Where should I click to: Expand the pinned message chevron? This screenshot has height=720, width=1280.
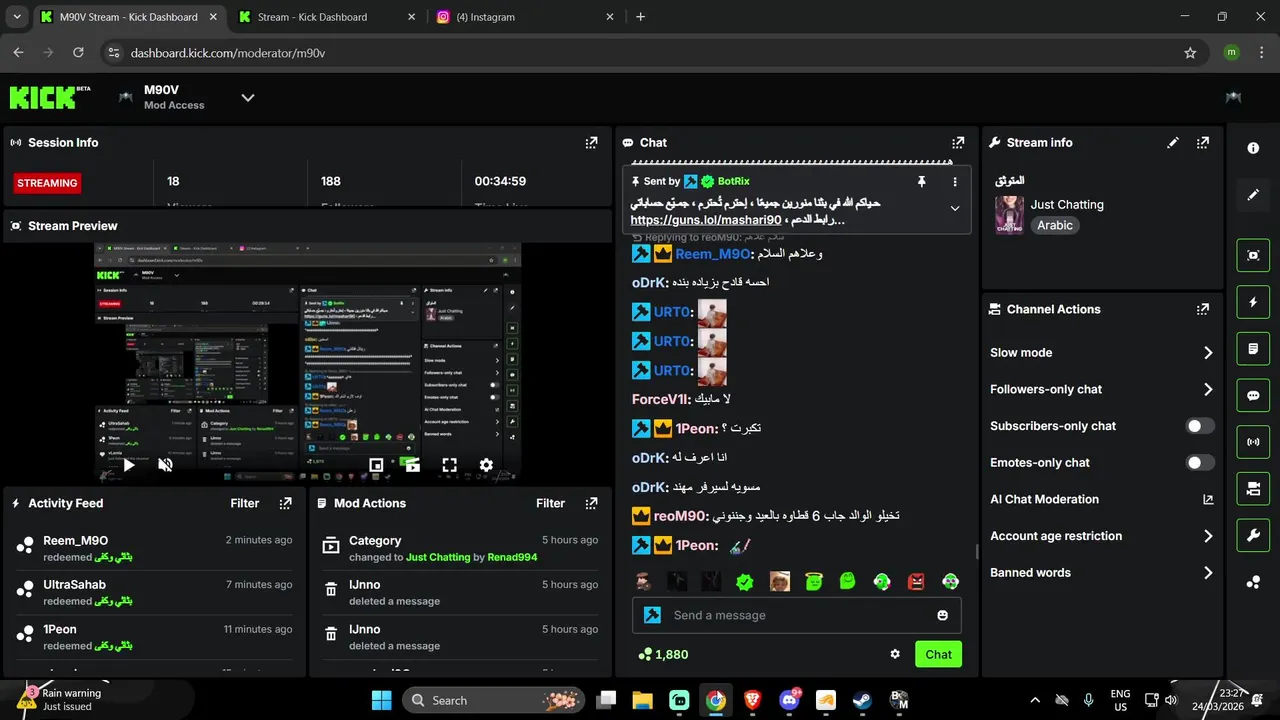955,209
